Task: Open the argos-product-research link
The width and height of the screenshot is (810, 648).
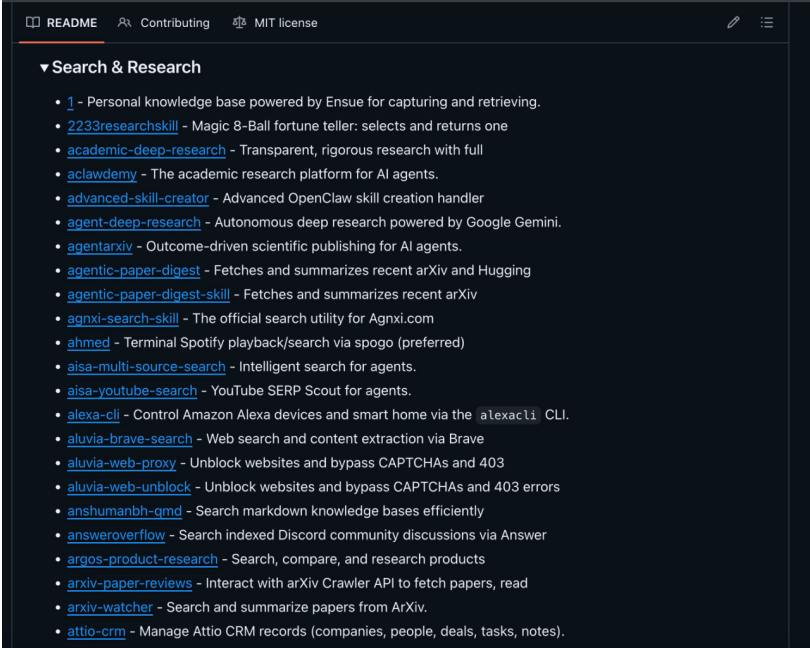Action: tap(142, 559)
